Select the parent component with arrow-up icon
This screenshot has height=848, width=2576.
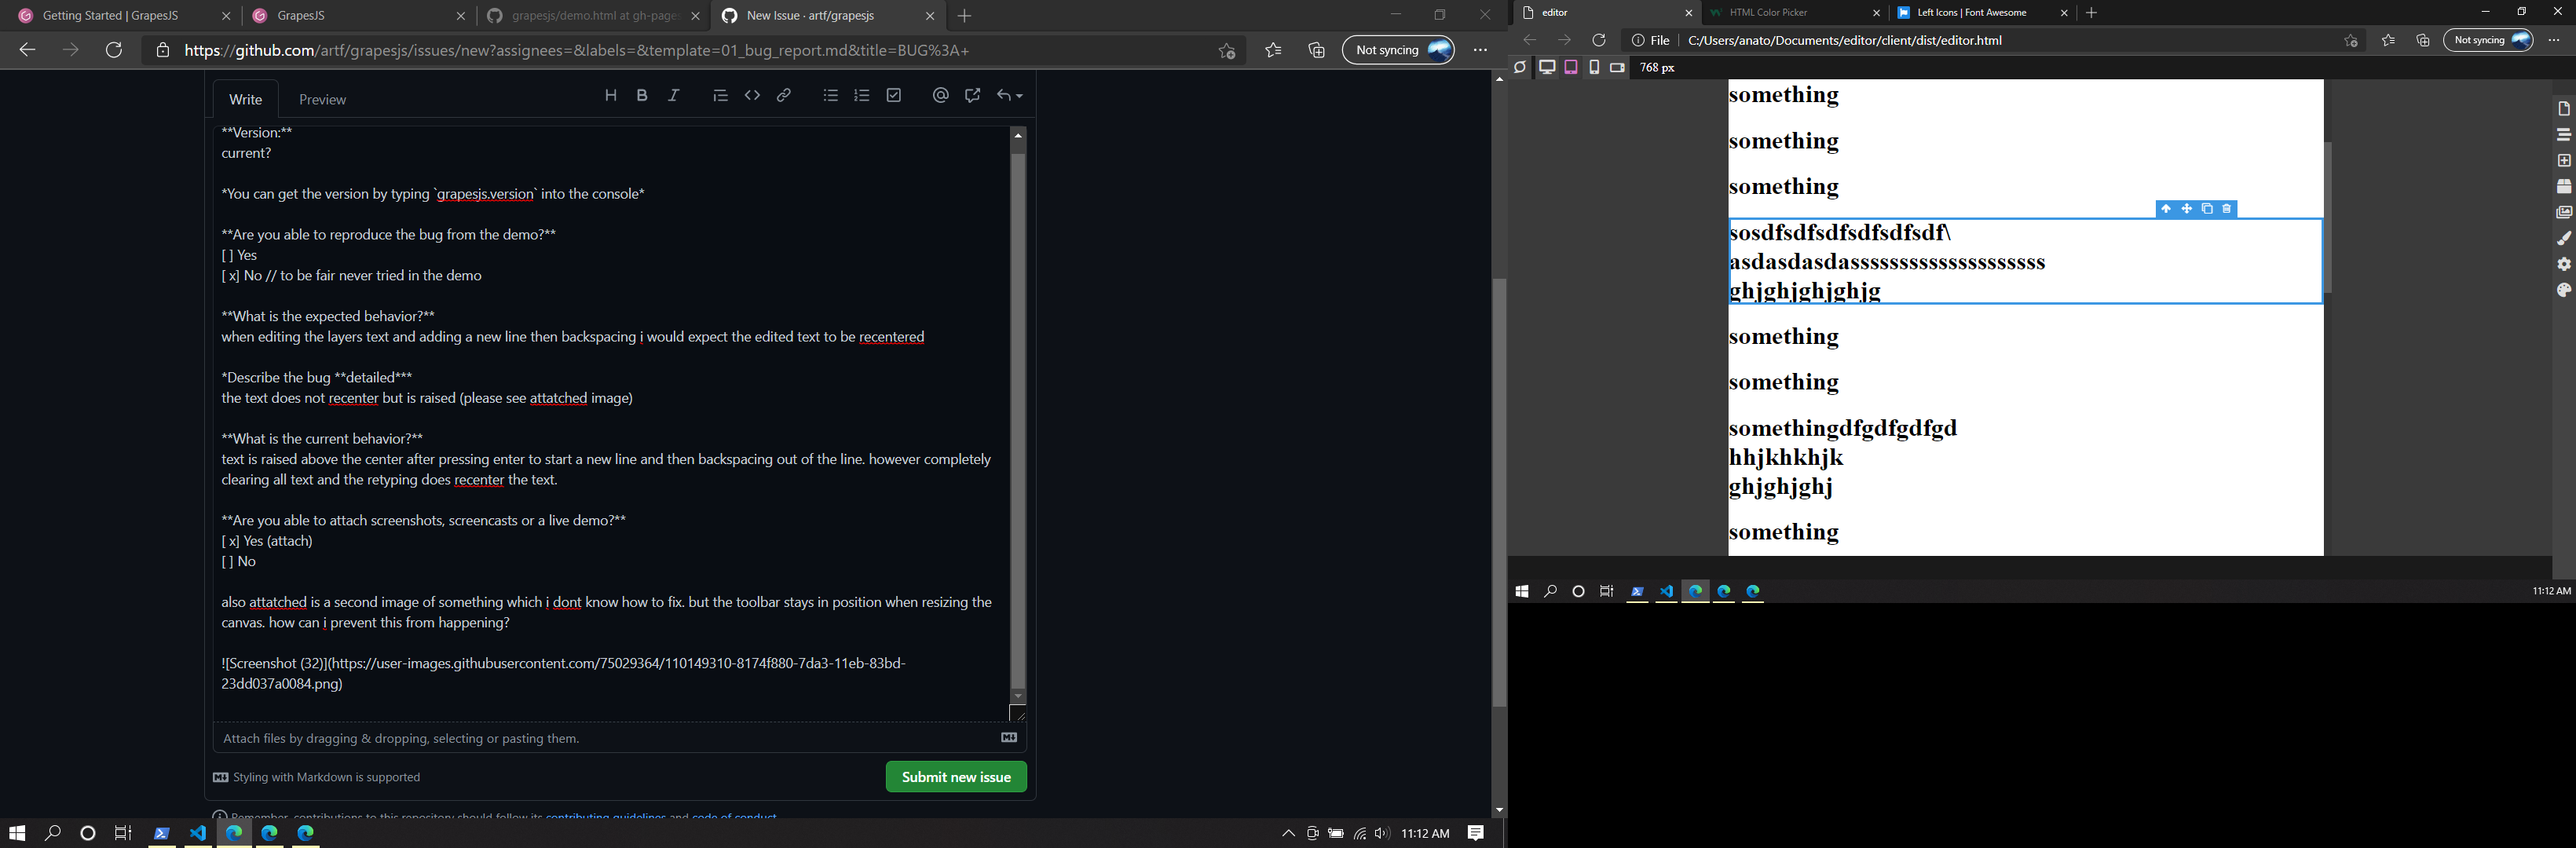[x=2166, y=208]
